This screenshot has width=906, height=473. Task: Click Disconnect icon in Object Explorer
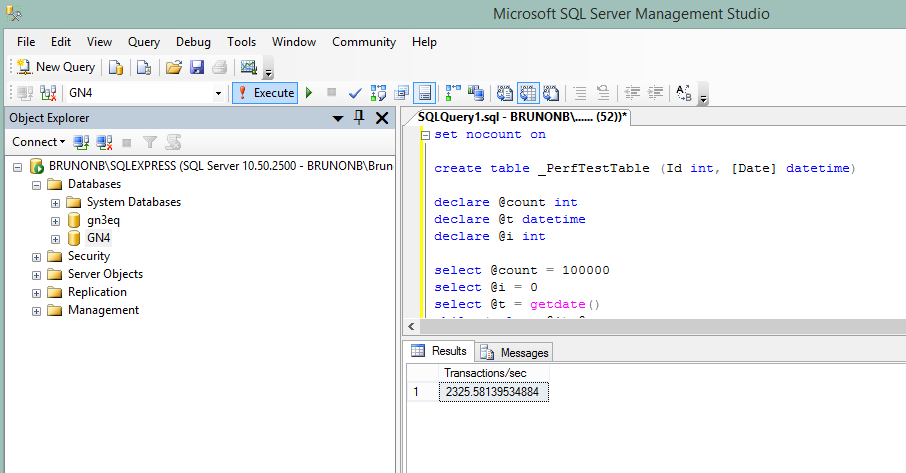[x=104, y=142]
